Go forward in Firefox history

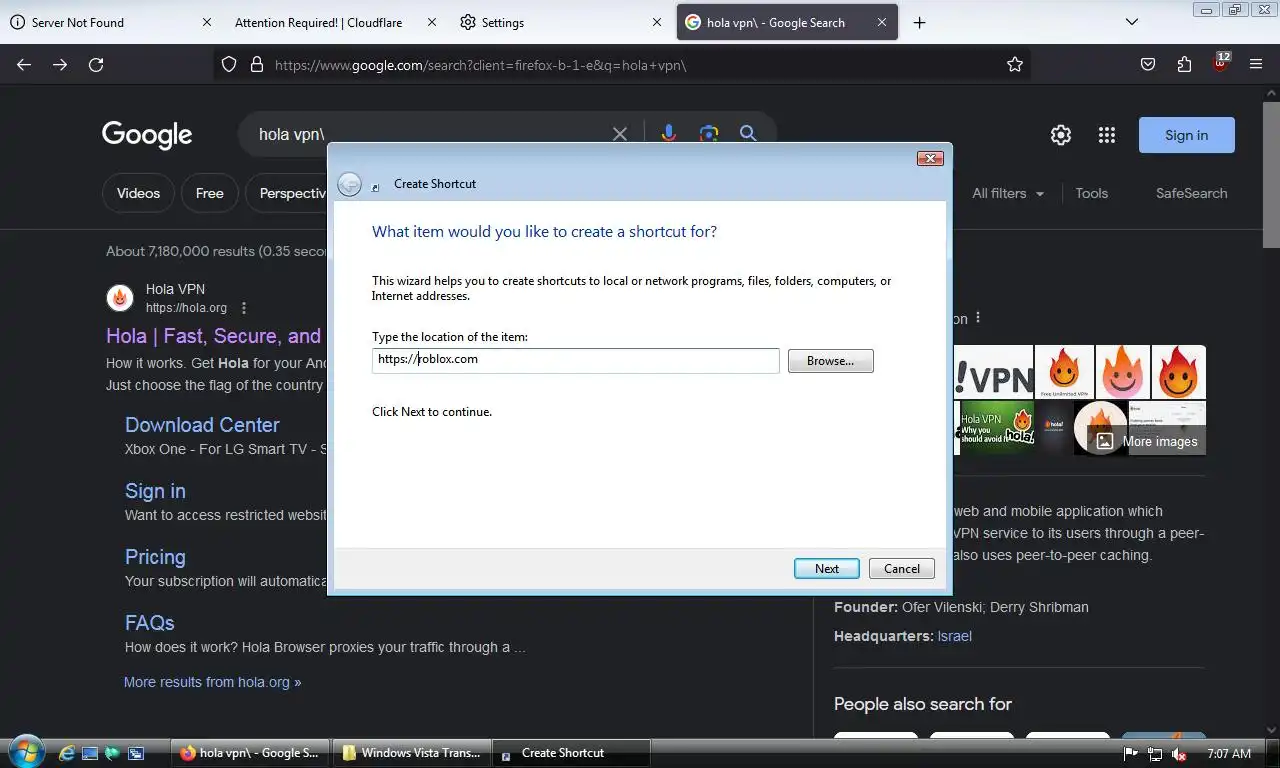[60, 64]
